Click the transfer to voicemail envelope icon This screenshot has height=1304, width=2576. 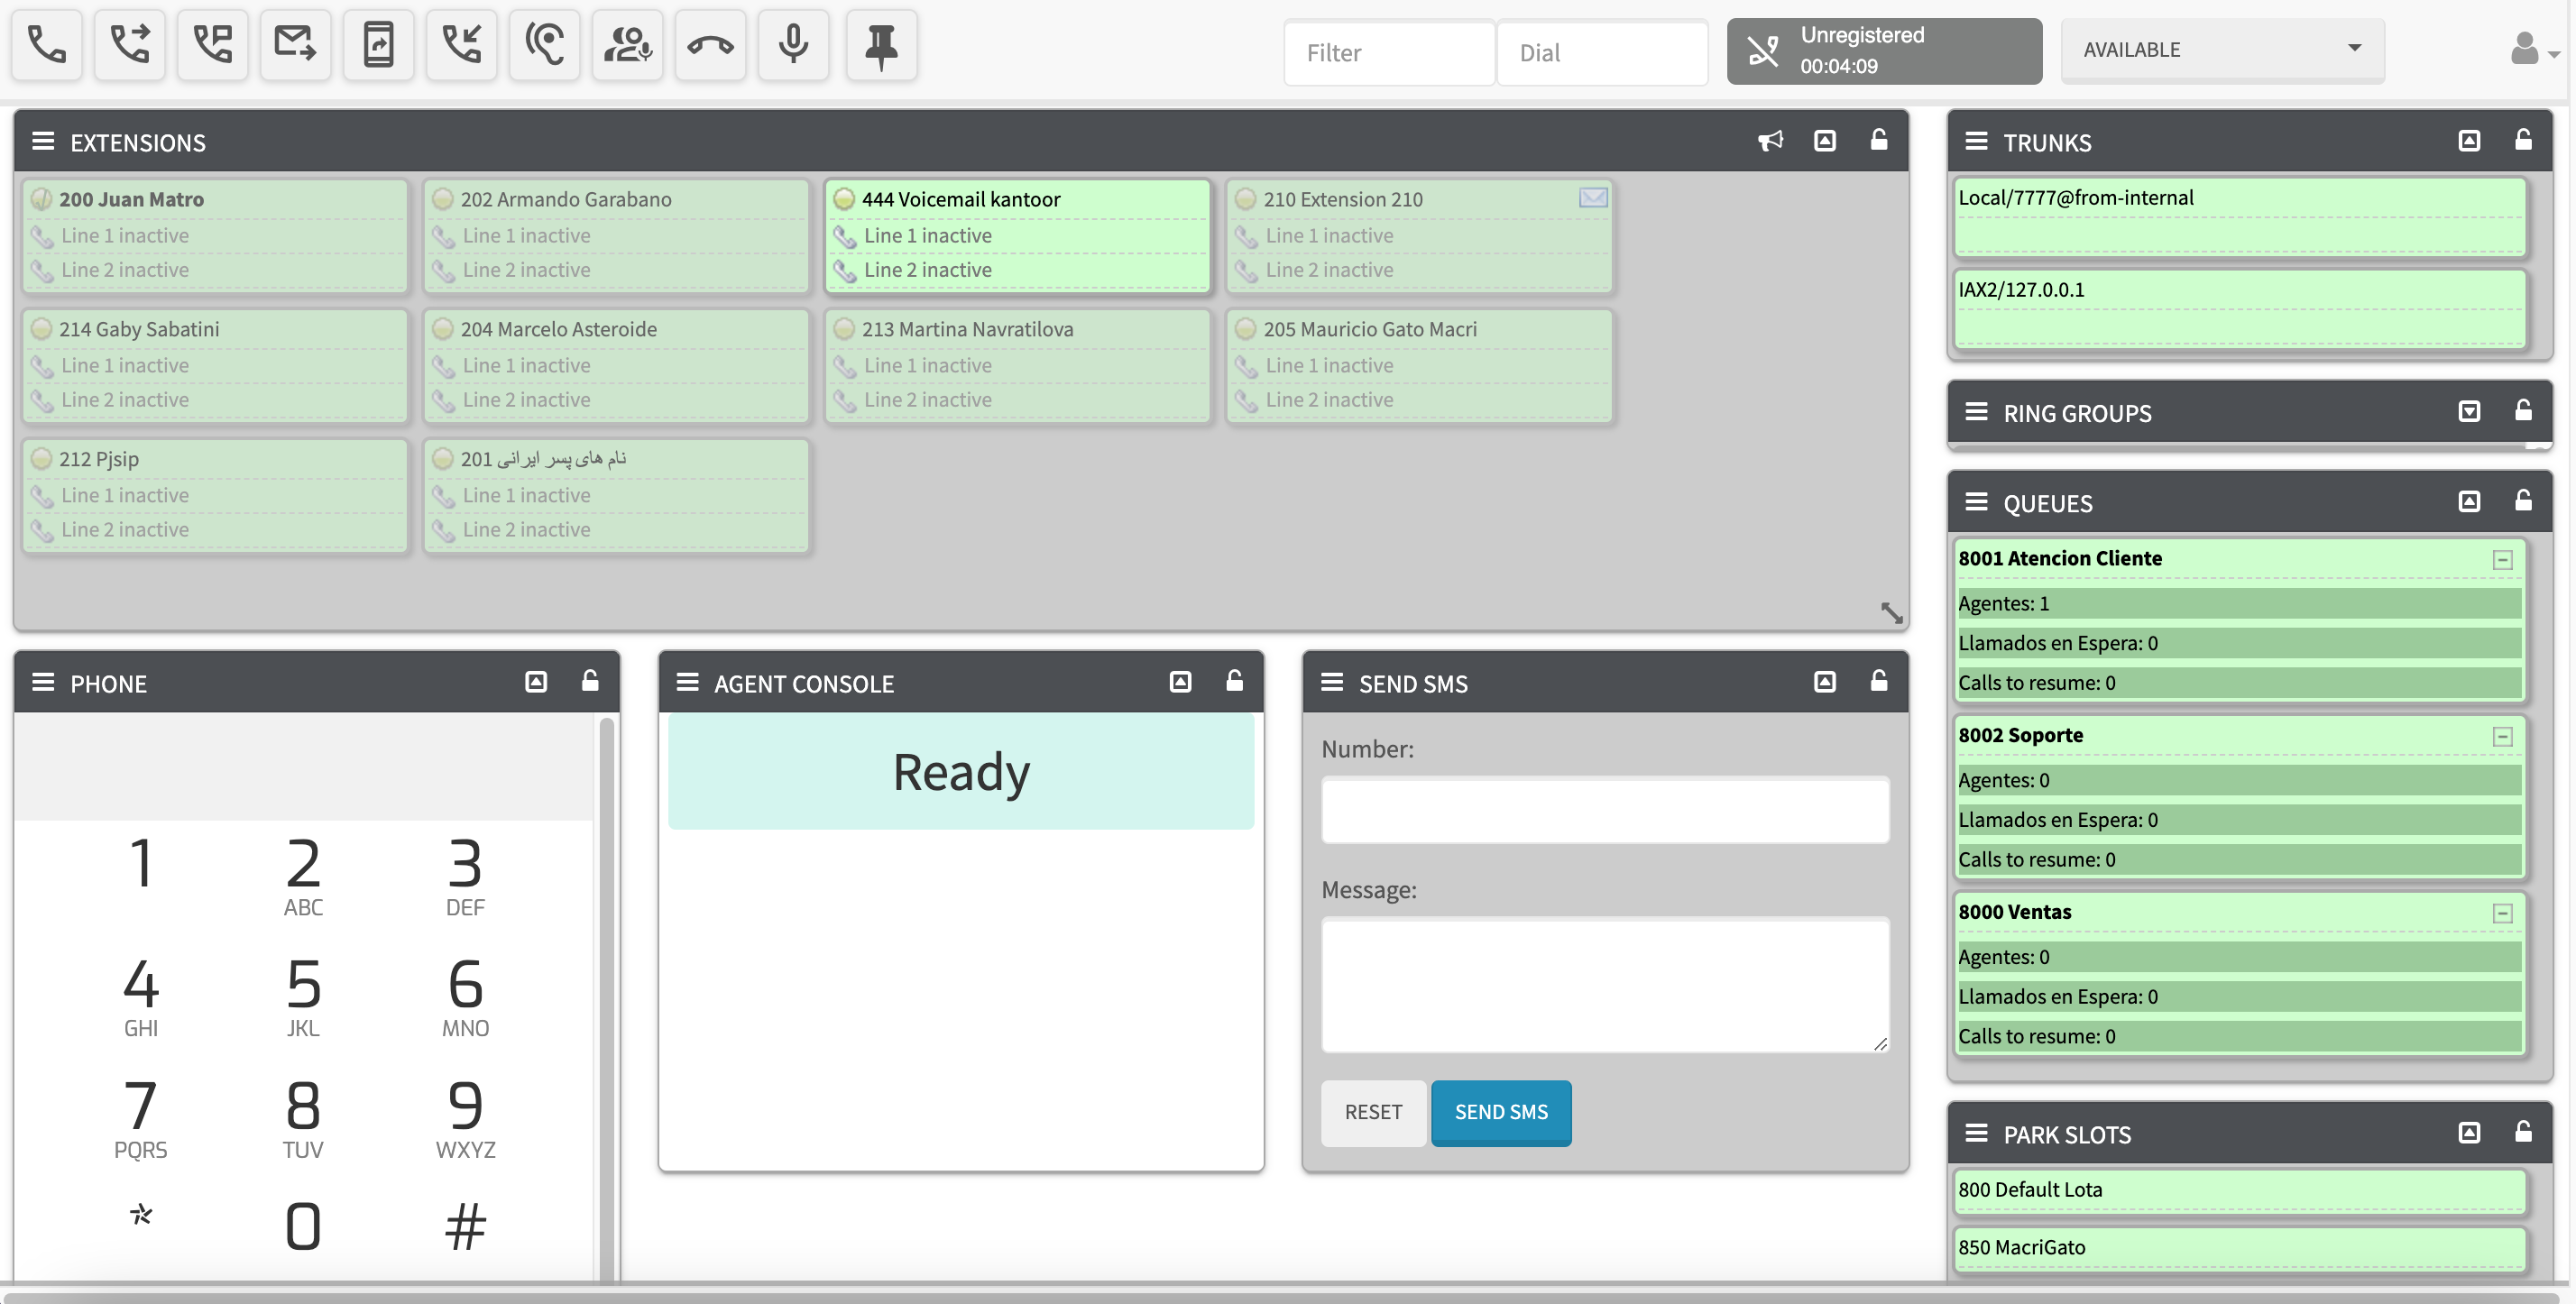[295, 45]
